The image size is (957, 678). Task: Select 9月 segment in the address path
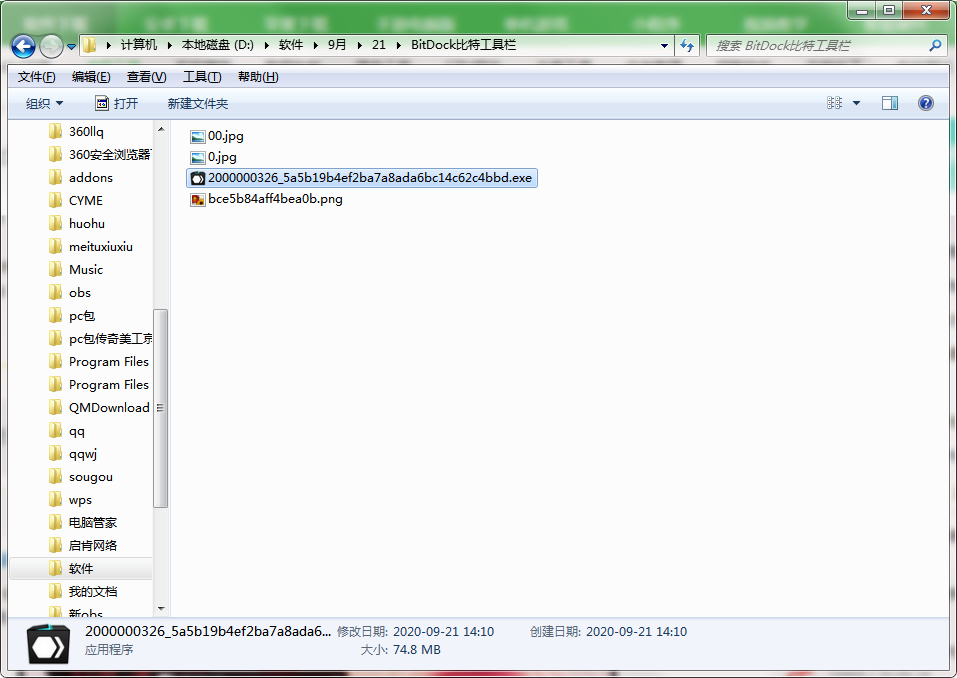337,45
